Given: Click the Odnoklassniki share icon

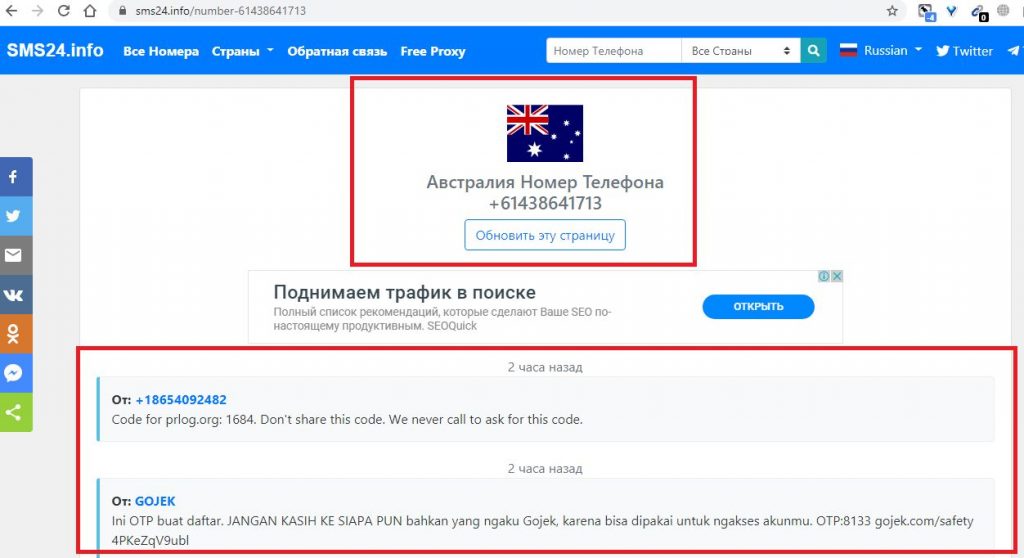Looking at the screenshot, I should pos(14,334).
